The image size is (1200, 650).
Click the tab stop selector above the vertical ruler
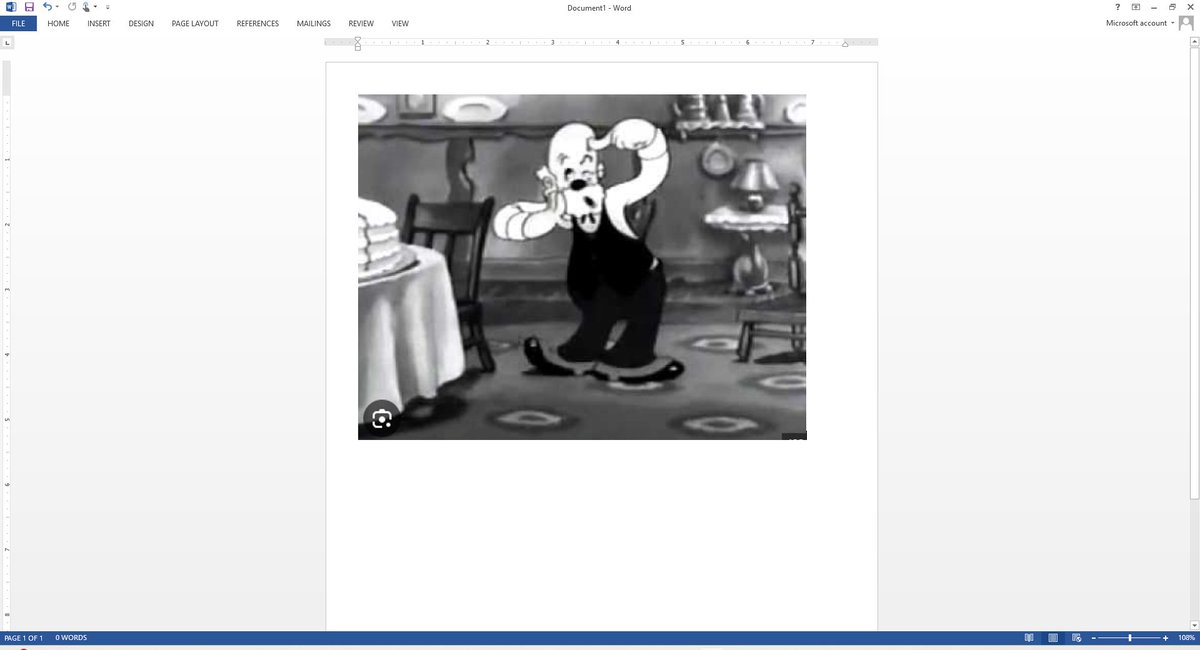click(8, 43)
